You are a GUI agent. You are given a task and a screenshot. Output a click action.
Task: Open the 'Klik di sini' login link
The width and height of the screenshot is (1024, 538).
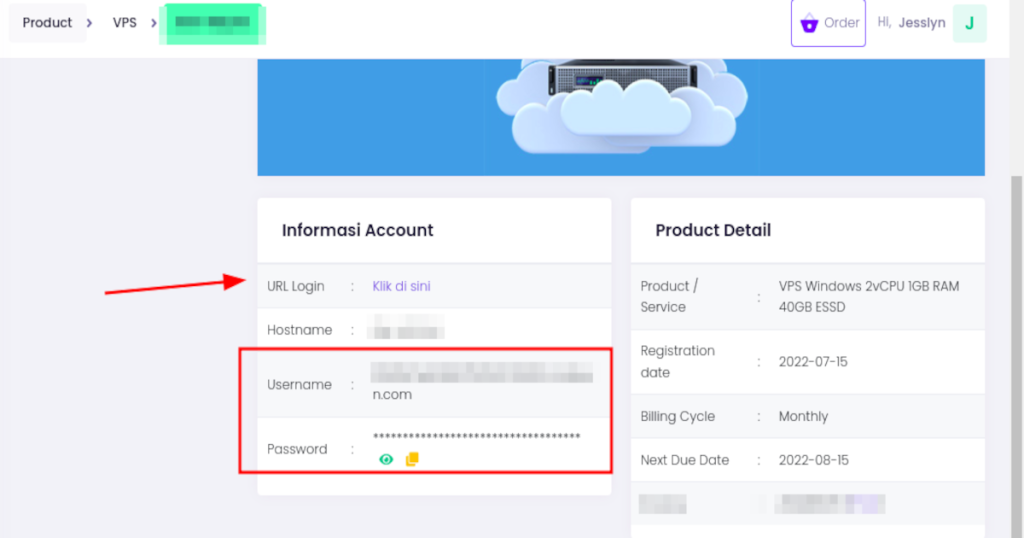pos(401,286)
